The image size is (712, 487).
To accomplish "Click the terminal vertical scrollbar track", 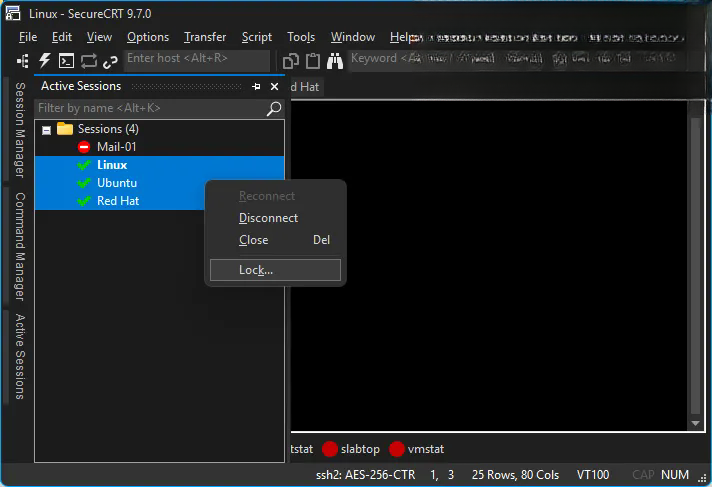I will pos(695,266).
